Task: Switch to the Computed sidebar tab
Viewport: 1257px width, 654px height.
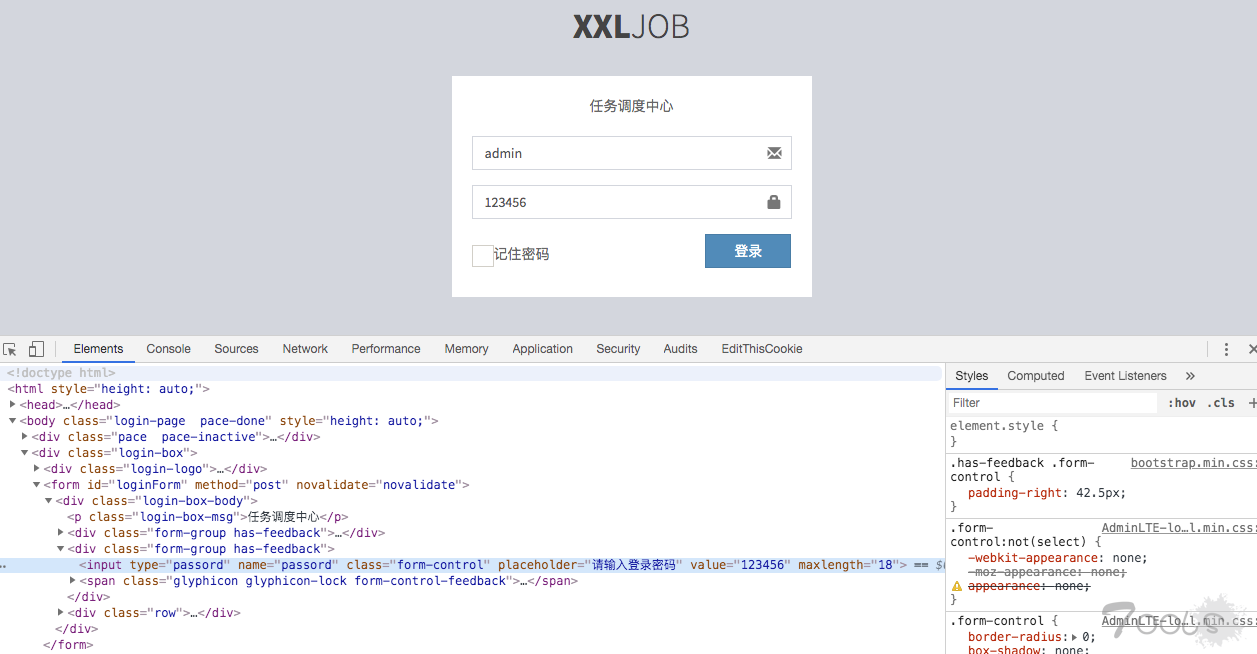Action: 1036,376
